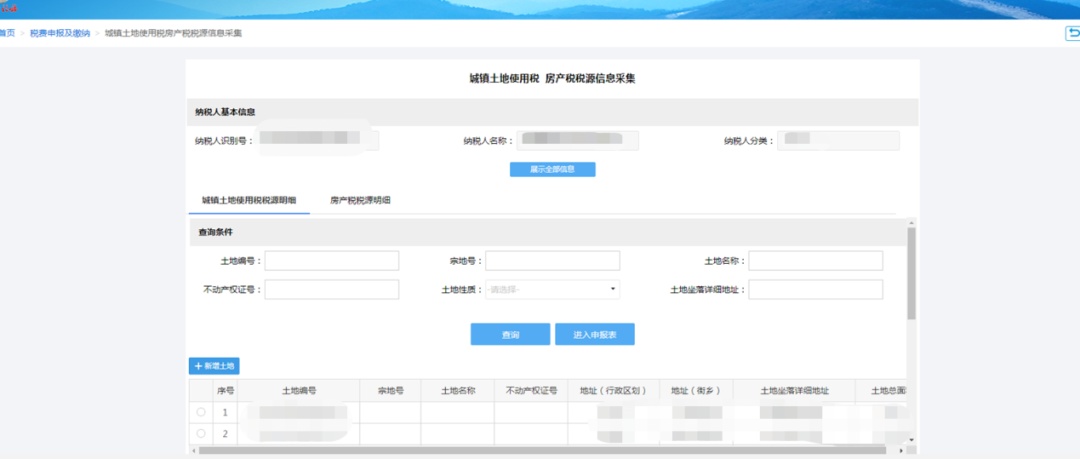Image resolution: width=1080 pixels, height=459 pixels.
Task: Click the 土地坐落详细地址 input field
Action: (x=815, y=290)
